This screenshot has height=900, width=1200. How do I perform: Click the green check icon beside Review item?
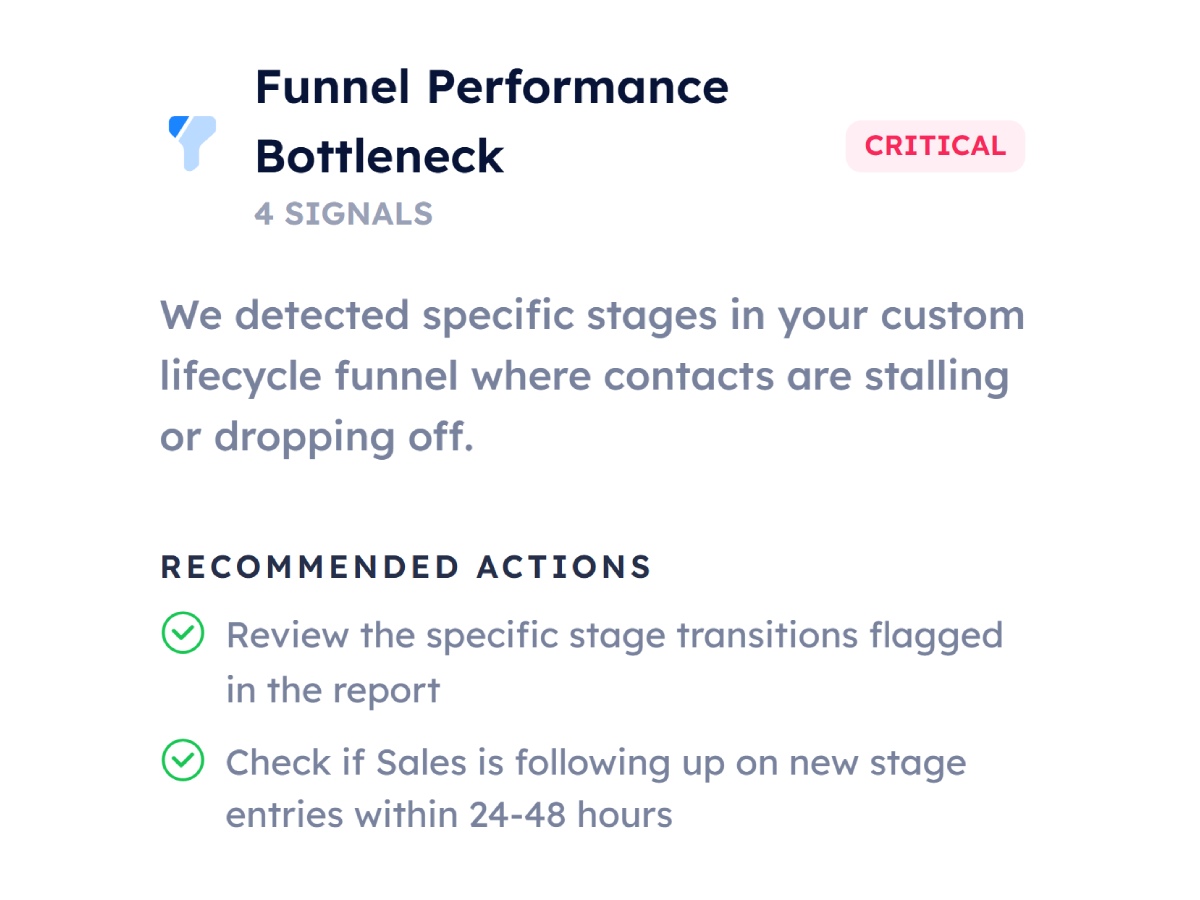pyautogui.click(x=182, y=633)
